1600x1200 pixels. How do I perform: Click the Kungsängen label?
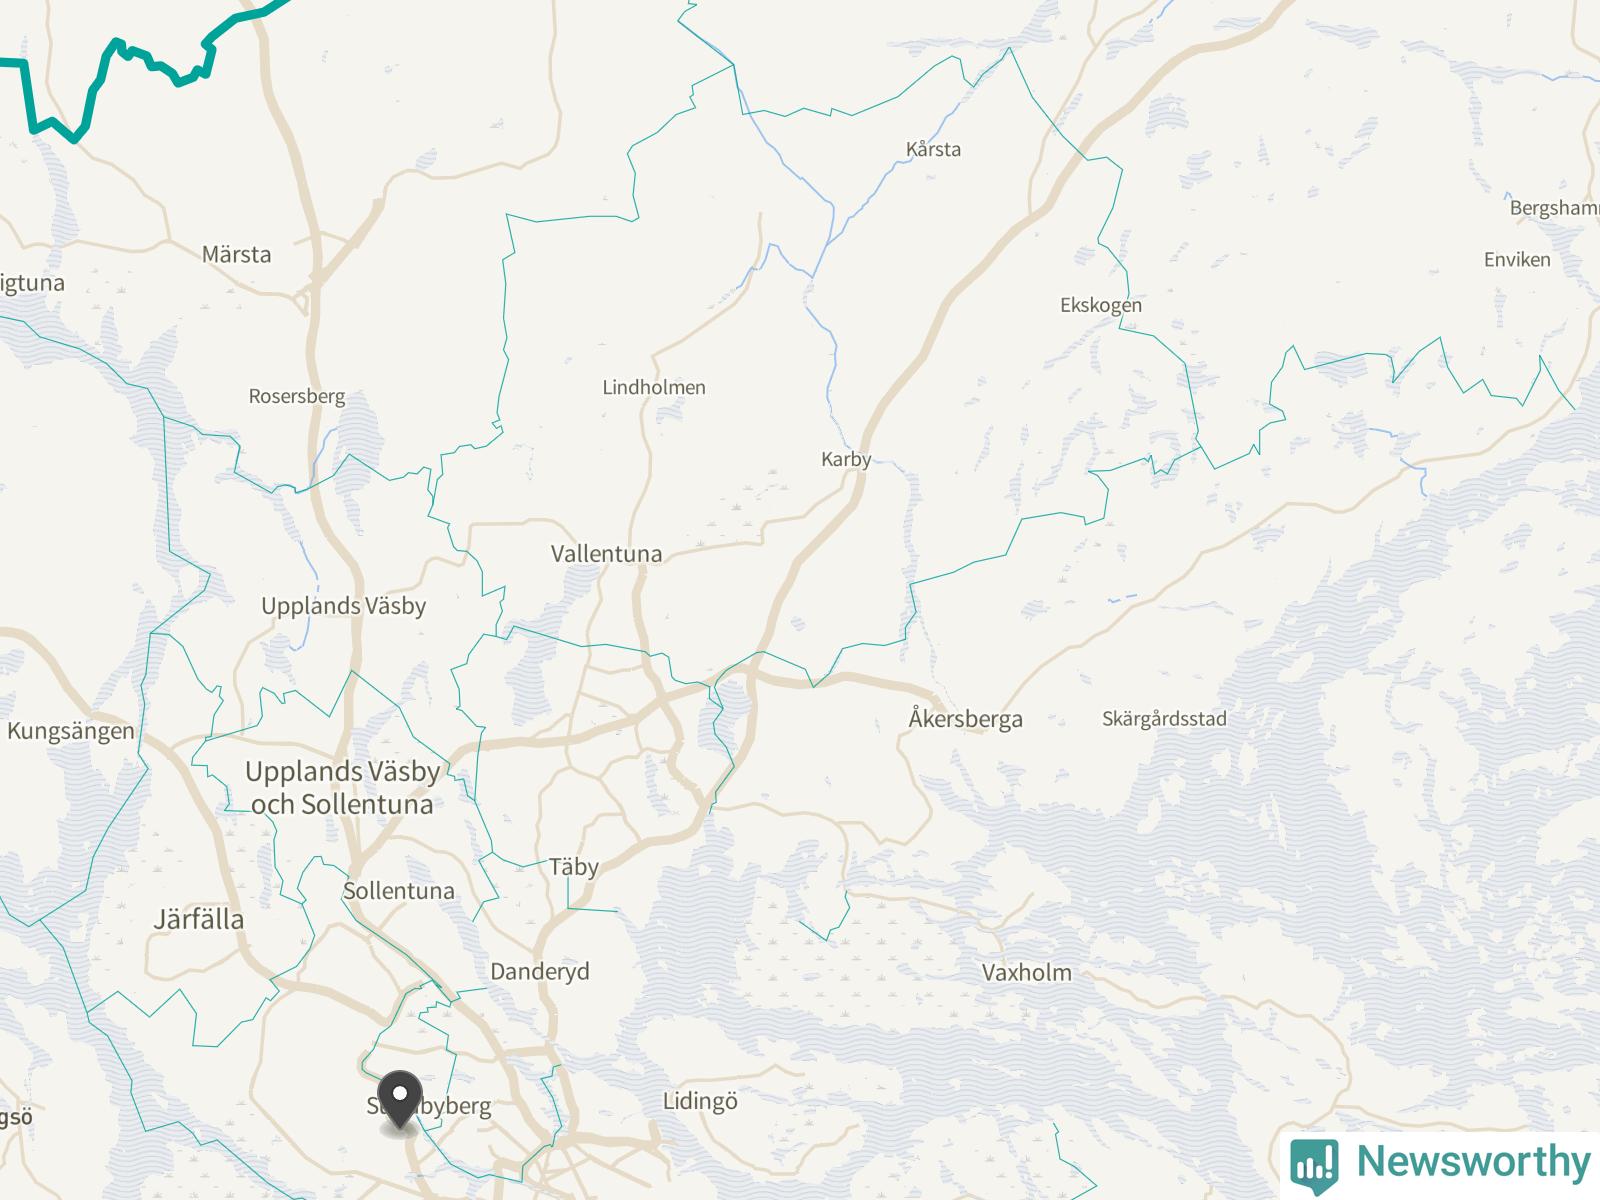(71, 731)
